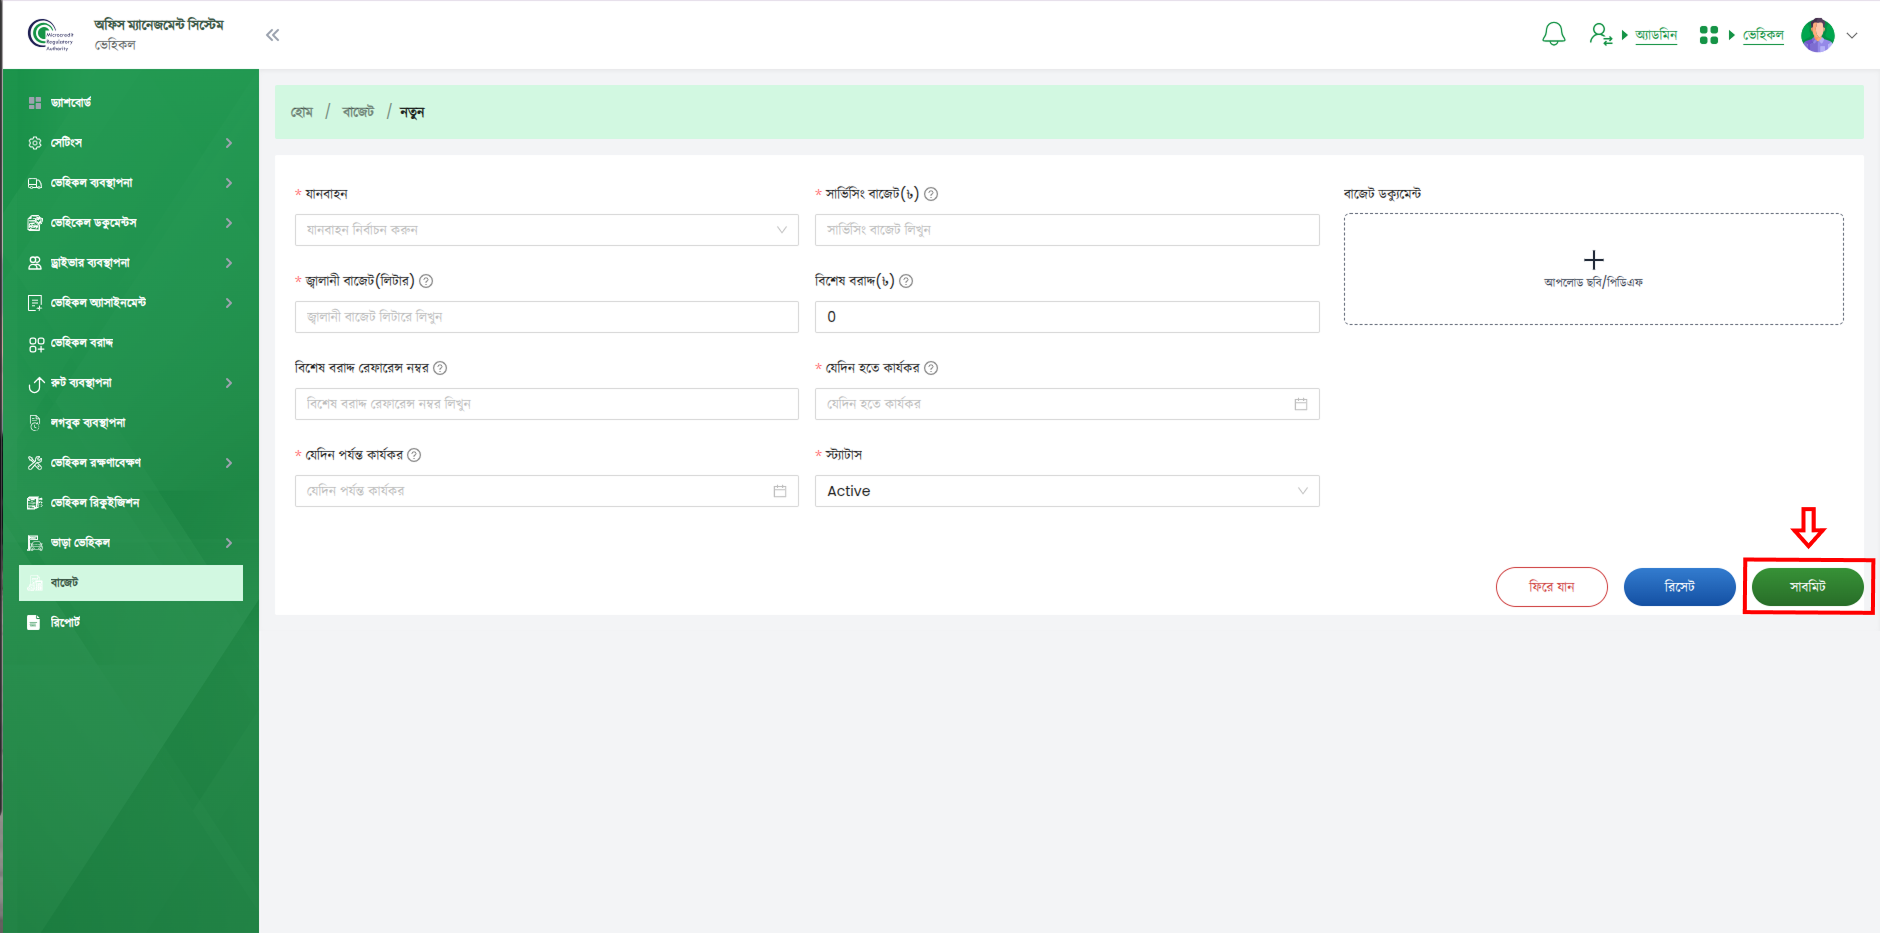Expand the সেটিংস sidebar menu

130,143
